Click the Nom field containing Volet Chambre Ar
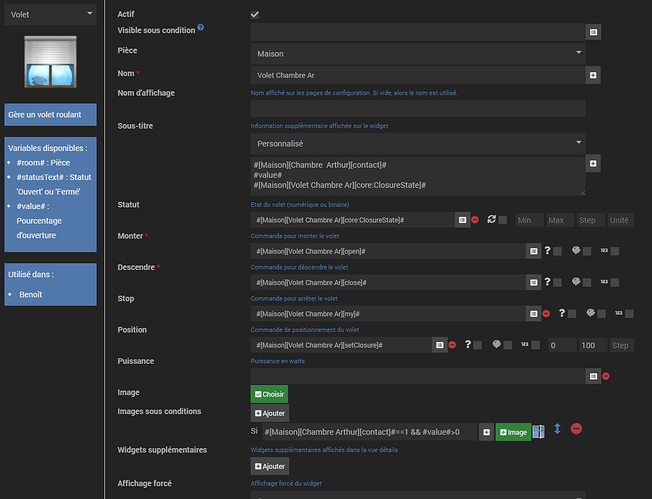 [418, 75]
